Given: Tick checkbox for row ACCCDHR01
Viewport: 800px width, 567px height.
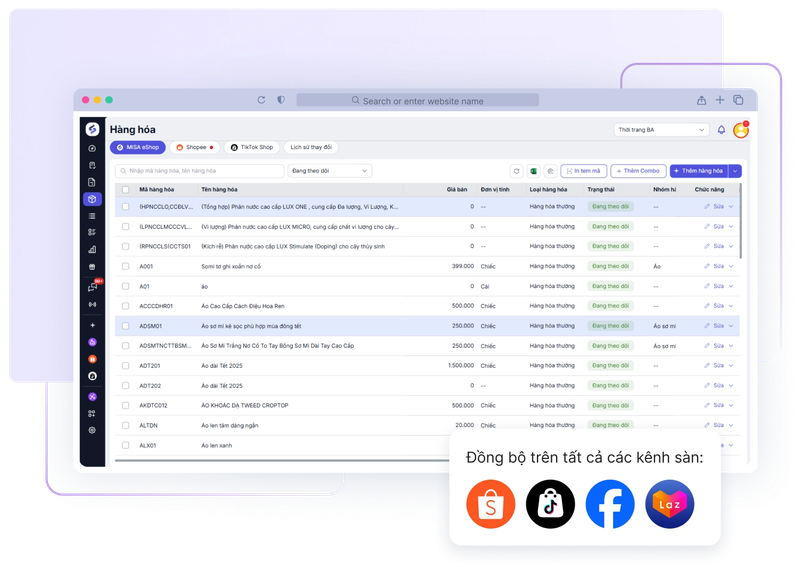Looking at the screenshot, I should 126,306.
